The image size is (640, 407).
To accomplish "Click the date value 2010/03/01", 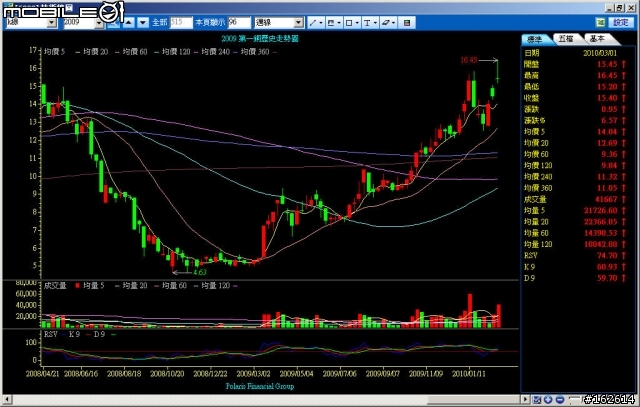I will click(x=600, y=53).
